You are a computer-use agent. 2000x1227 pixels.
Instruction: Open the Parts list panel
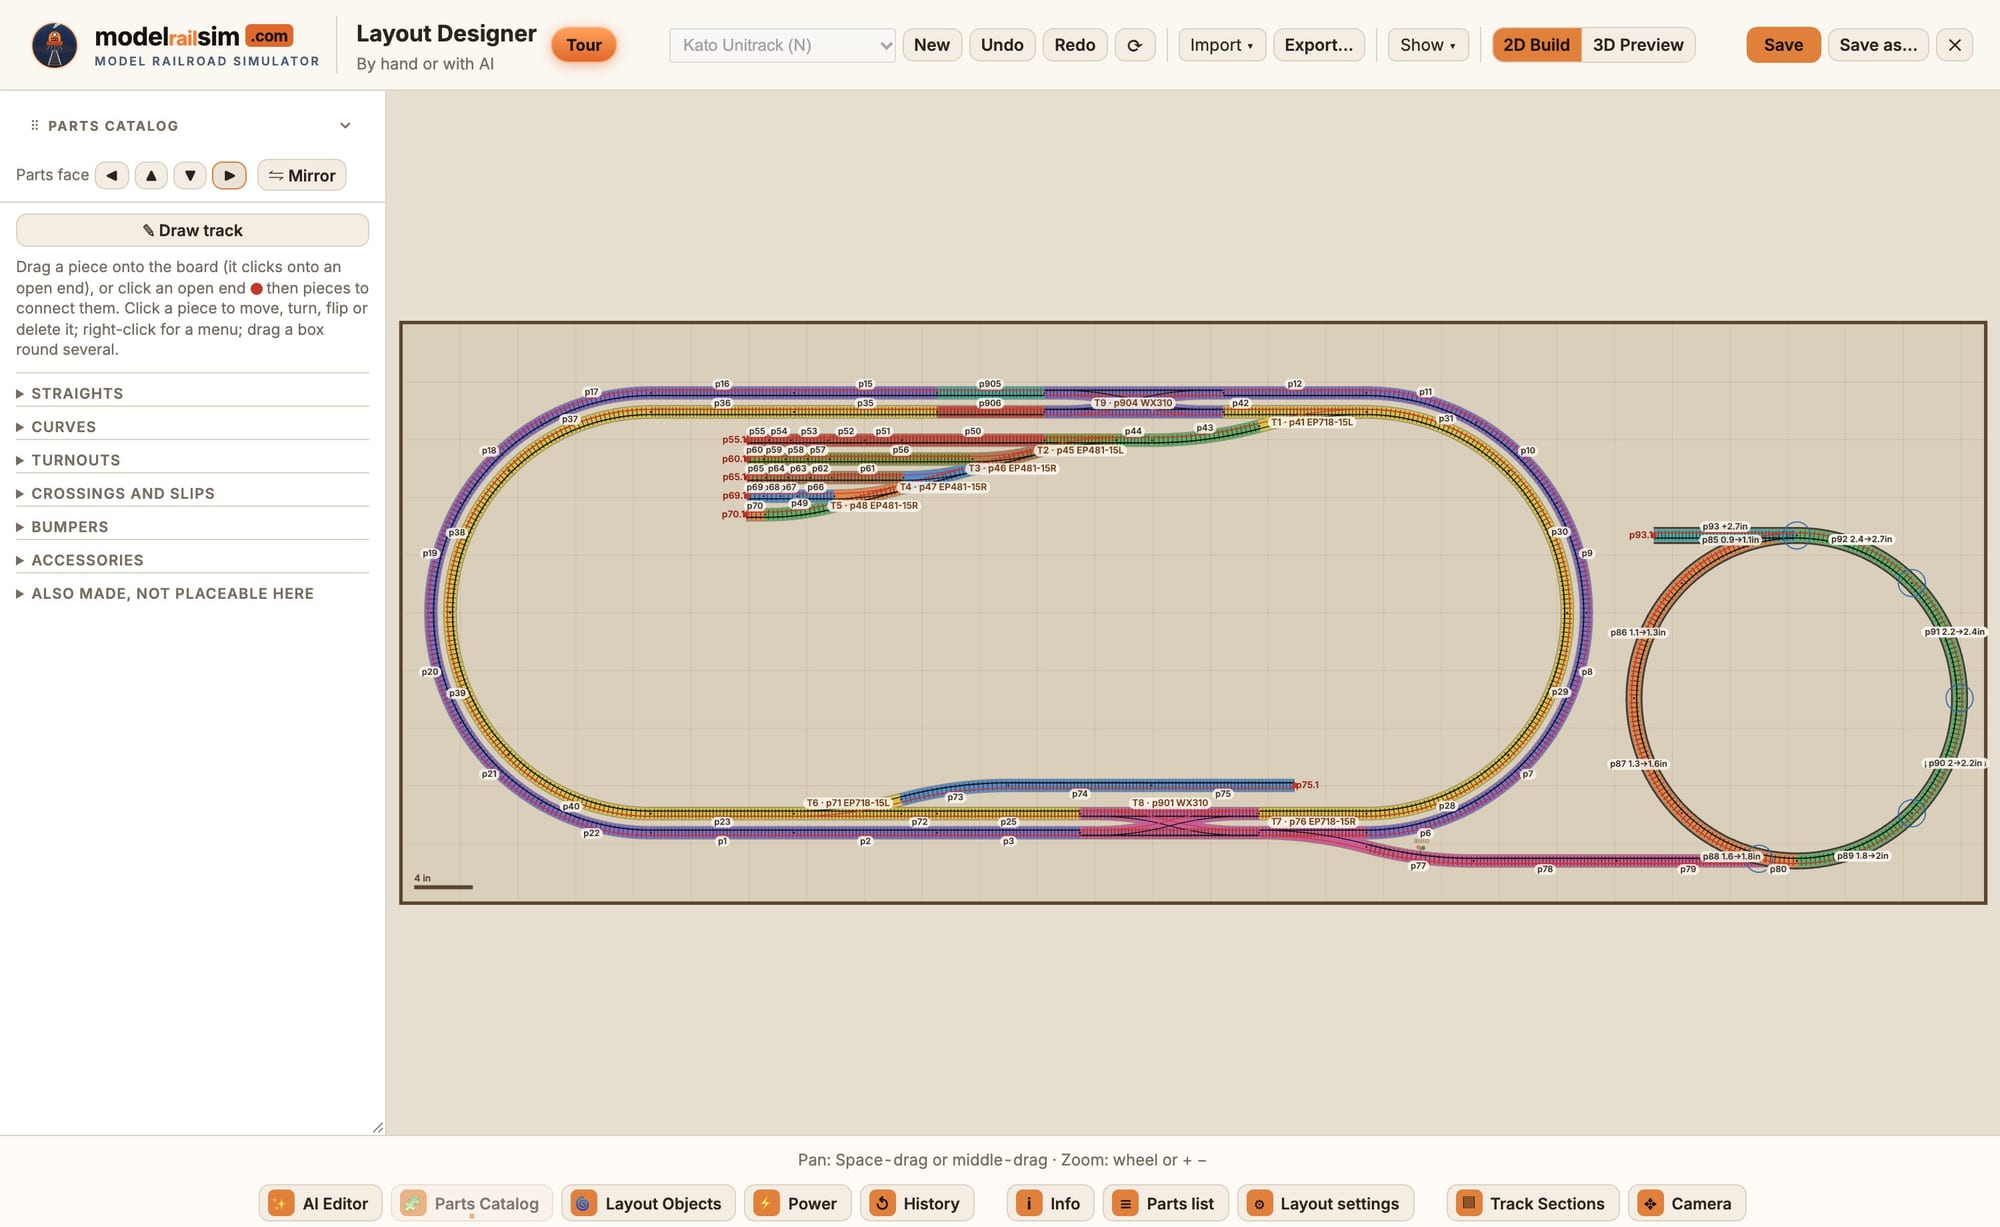[x=1166, y=1203]
